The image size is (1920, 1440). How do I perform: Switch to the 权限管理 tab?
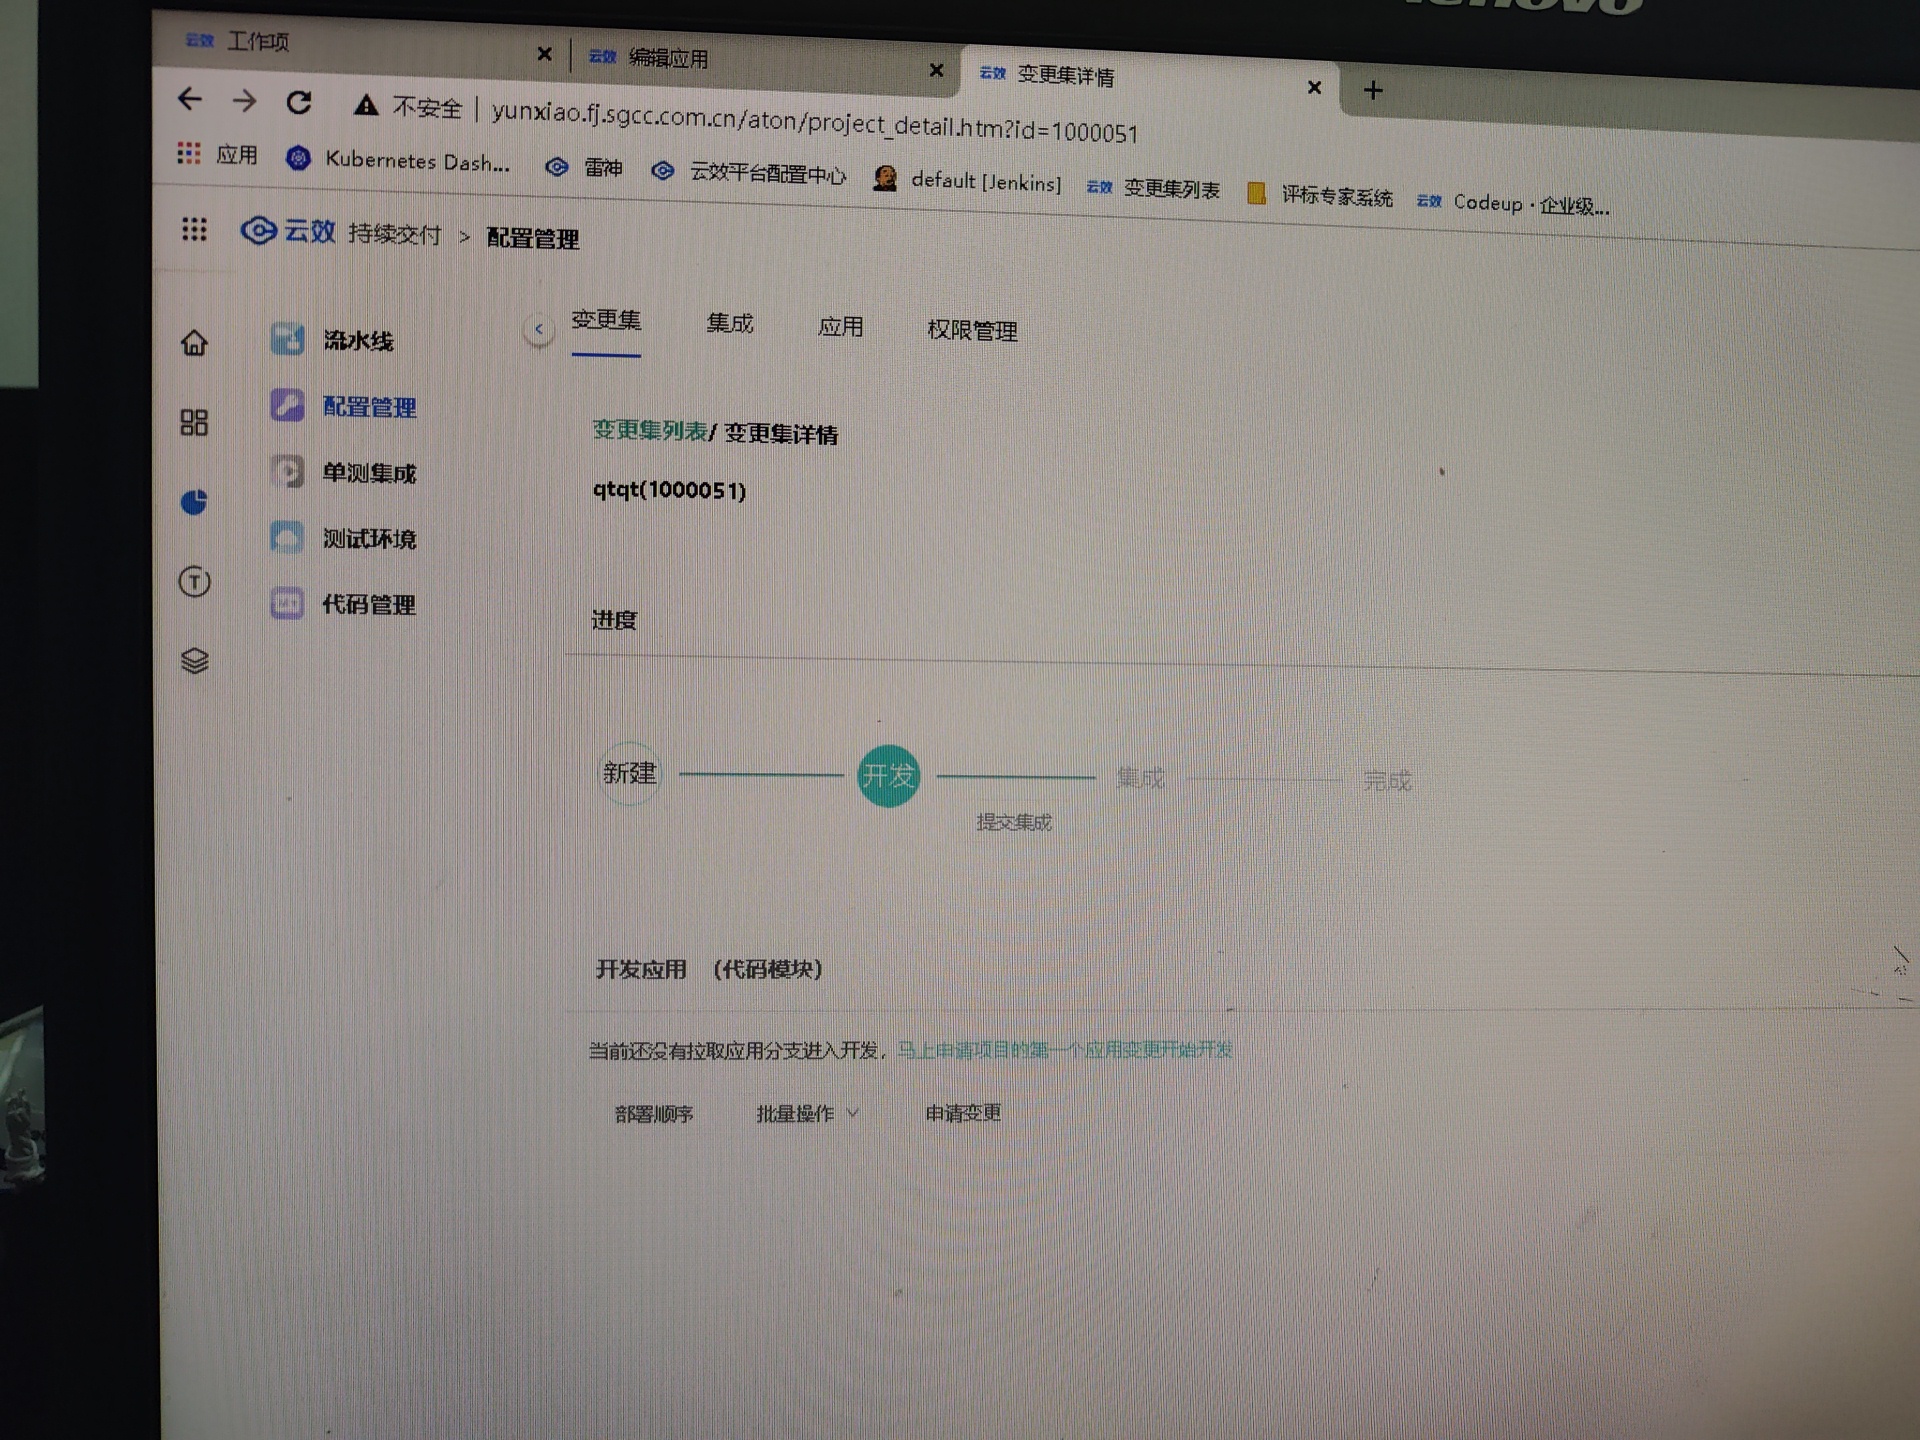click(971, 330)
